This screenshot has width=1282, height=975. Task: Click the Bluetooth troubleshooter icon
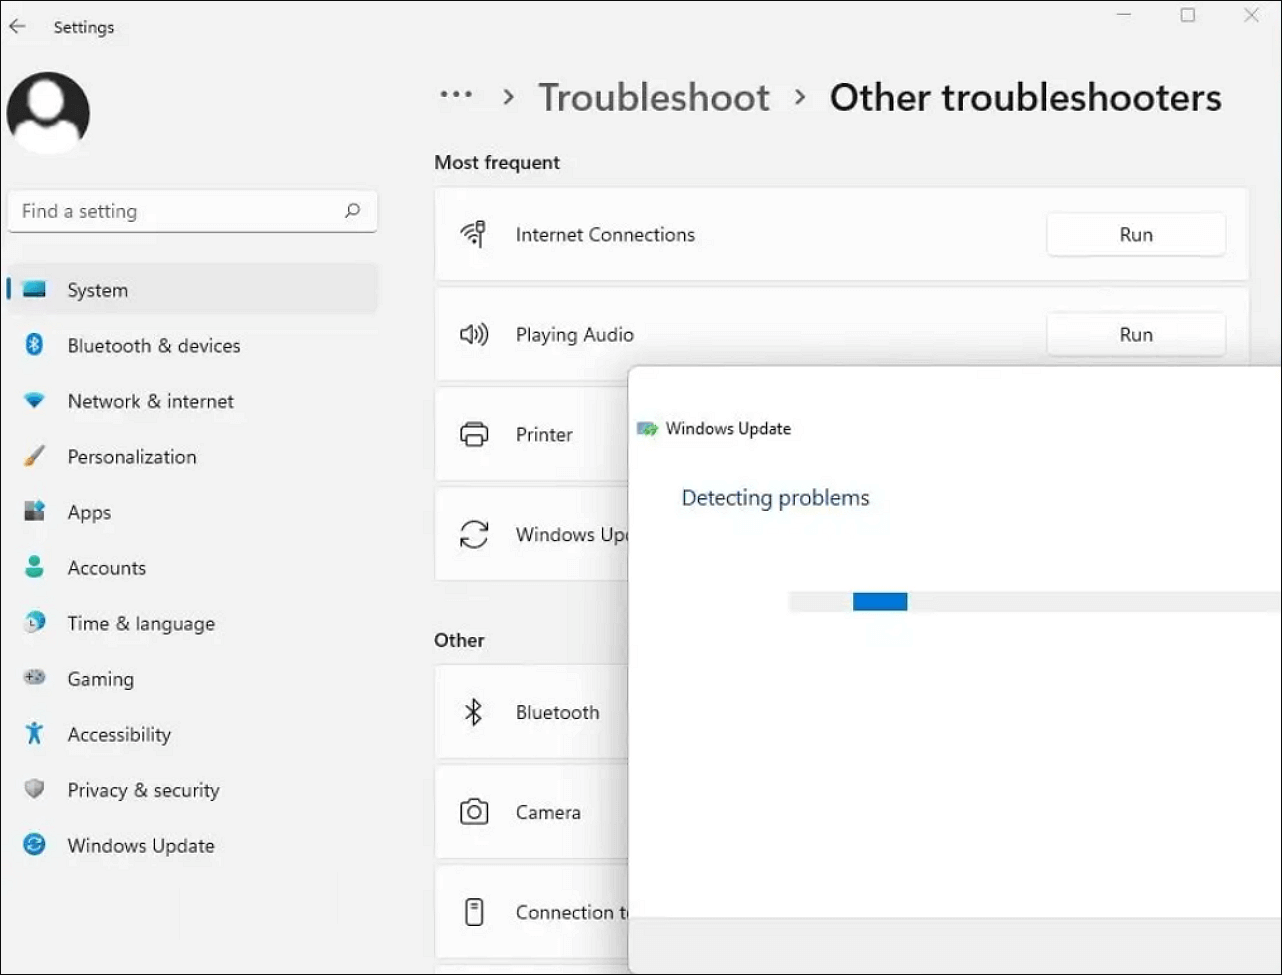pyautogui.click(x=474, y=712)
